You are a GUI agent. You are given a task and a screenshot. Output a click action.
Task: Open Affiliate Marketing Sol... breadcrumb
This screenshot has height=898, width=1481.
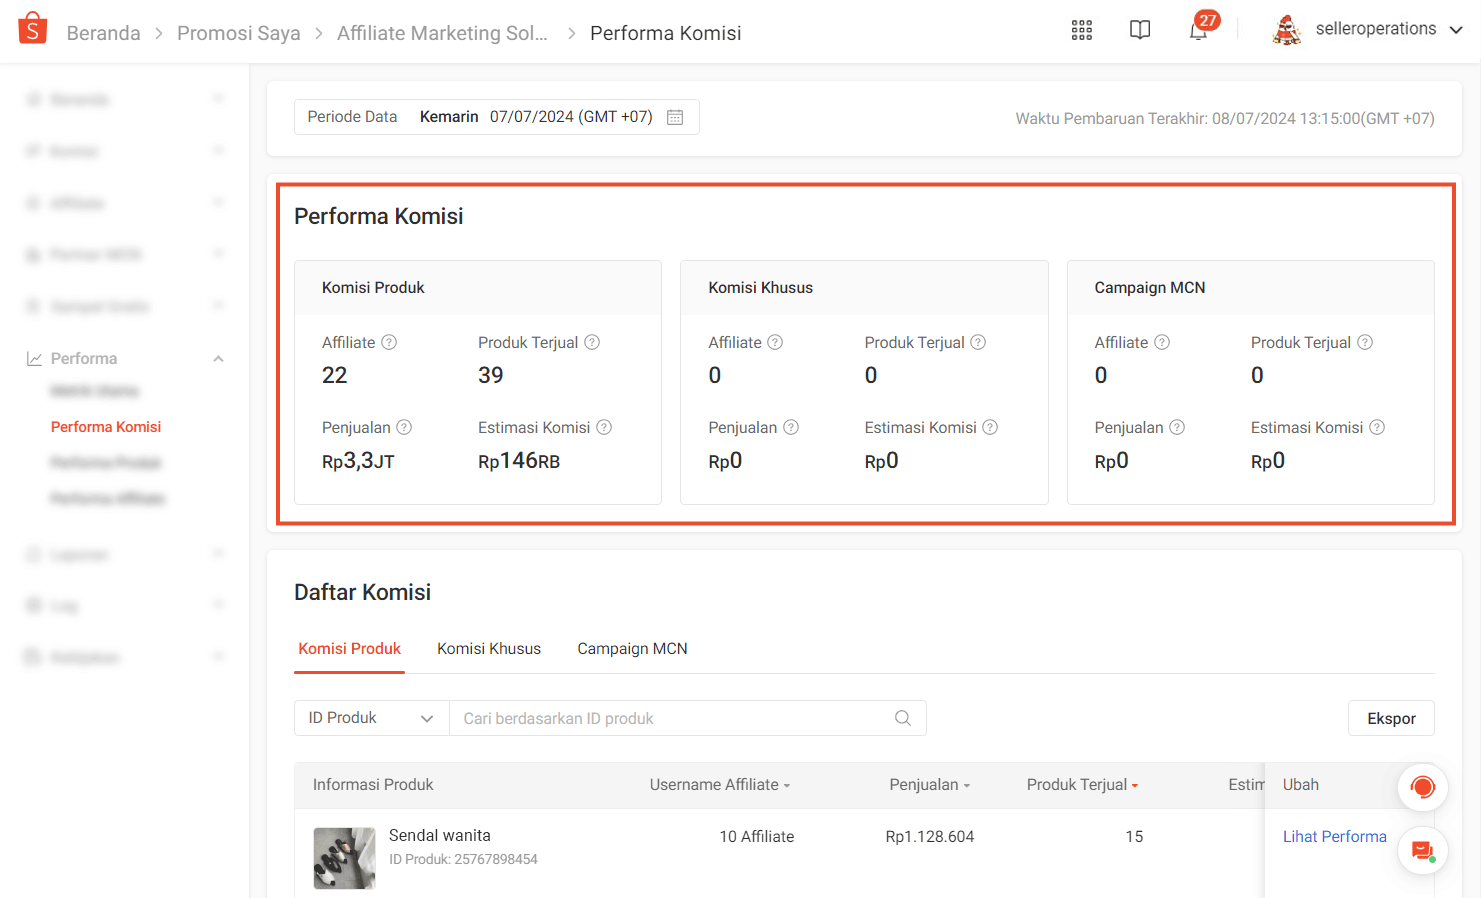442,33
